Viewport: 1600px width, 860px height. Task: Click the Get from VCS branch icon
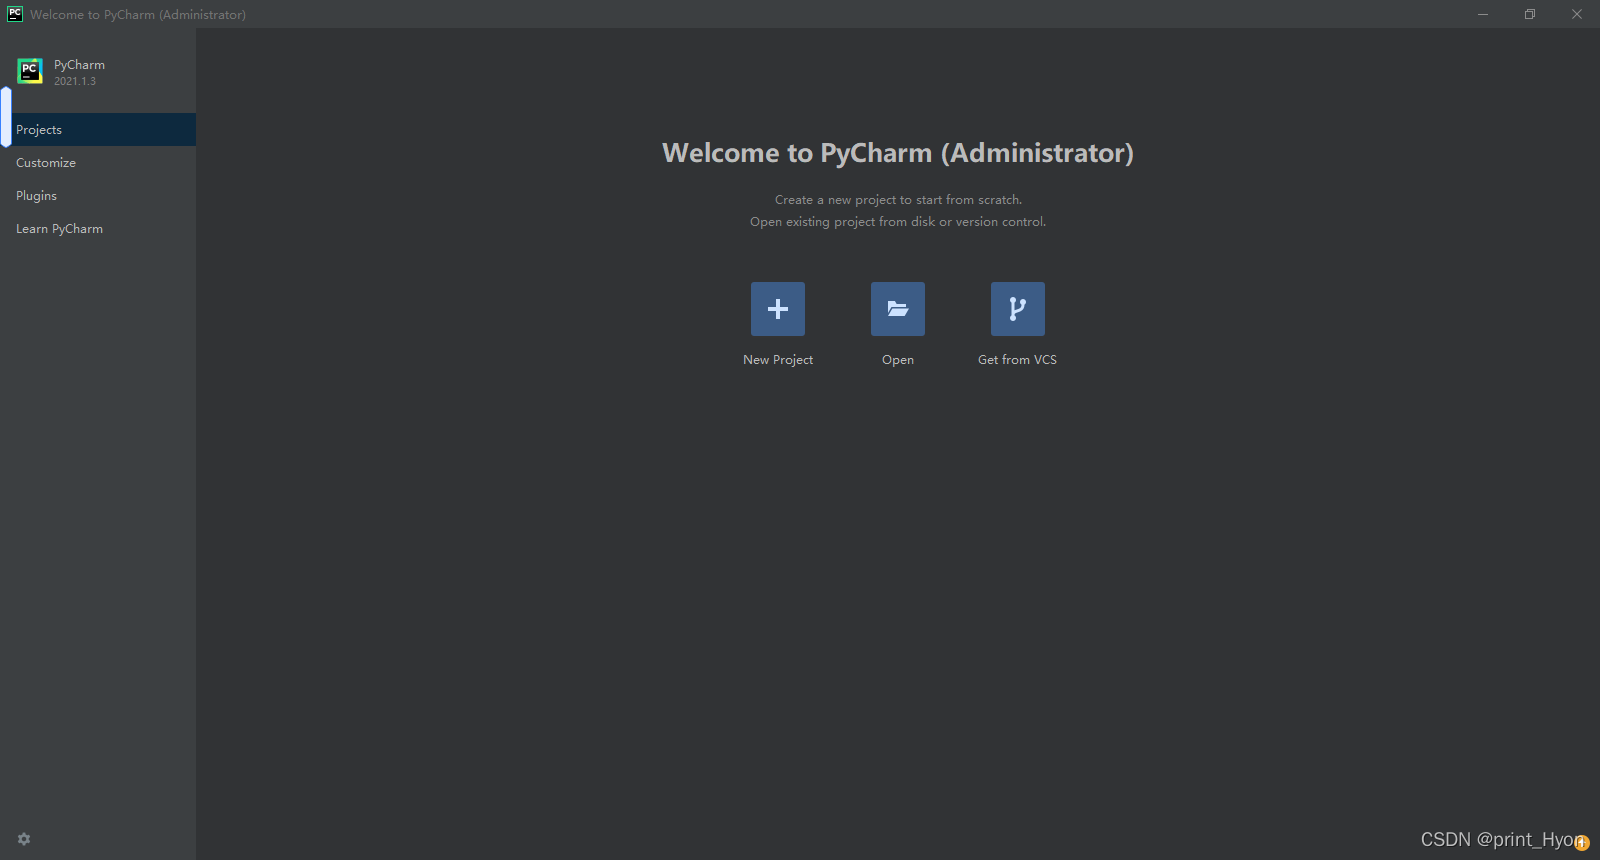1018,309
